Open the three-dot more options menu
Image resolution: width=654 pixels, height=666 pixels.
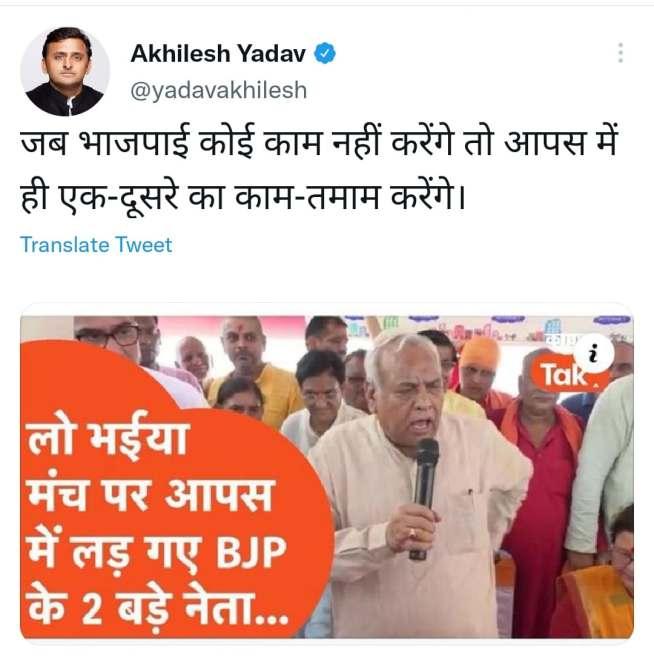(620, 53)
